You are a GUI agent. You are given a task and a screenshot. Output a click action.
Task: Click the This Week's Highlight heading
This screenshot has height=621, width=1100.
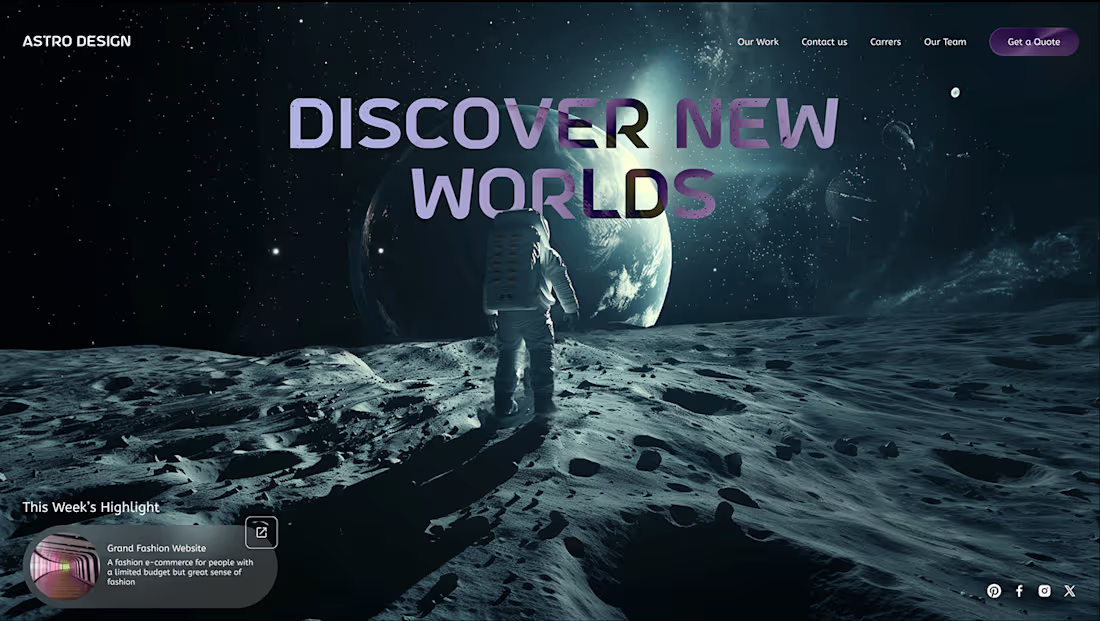coord(91,507)
